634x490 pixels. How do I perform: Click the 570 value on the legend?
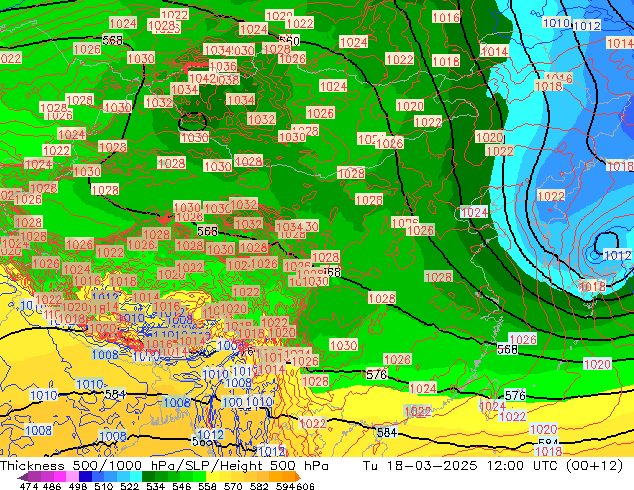[233, 486]
